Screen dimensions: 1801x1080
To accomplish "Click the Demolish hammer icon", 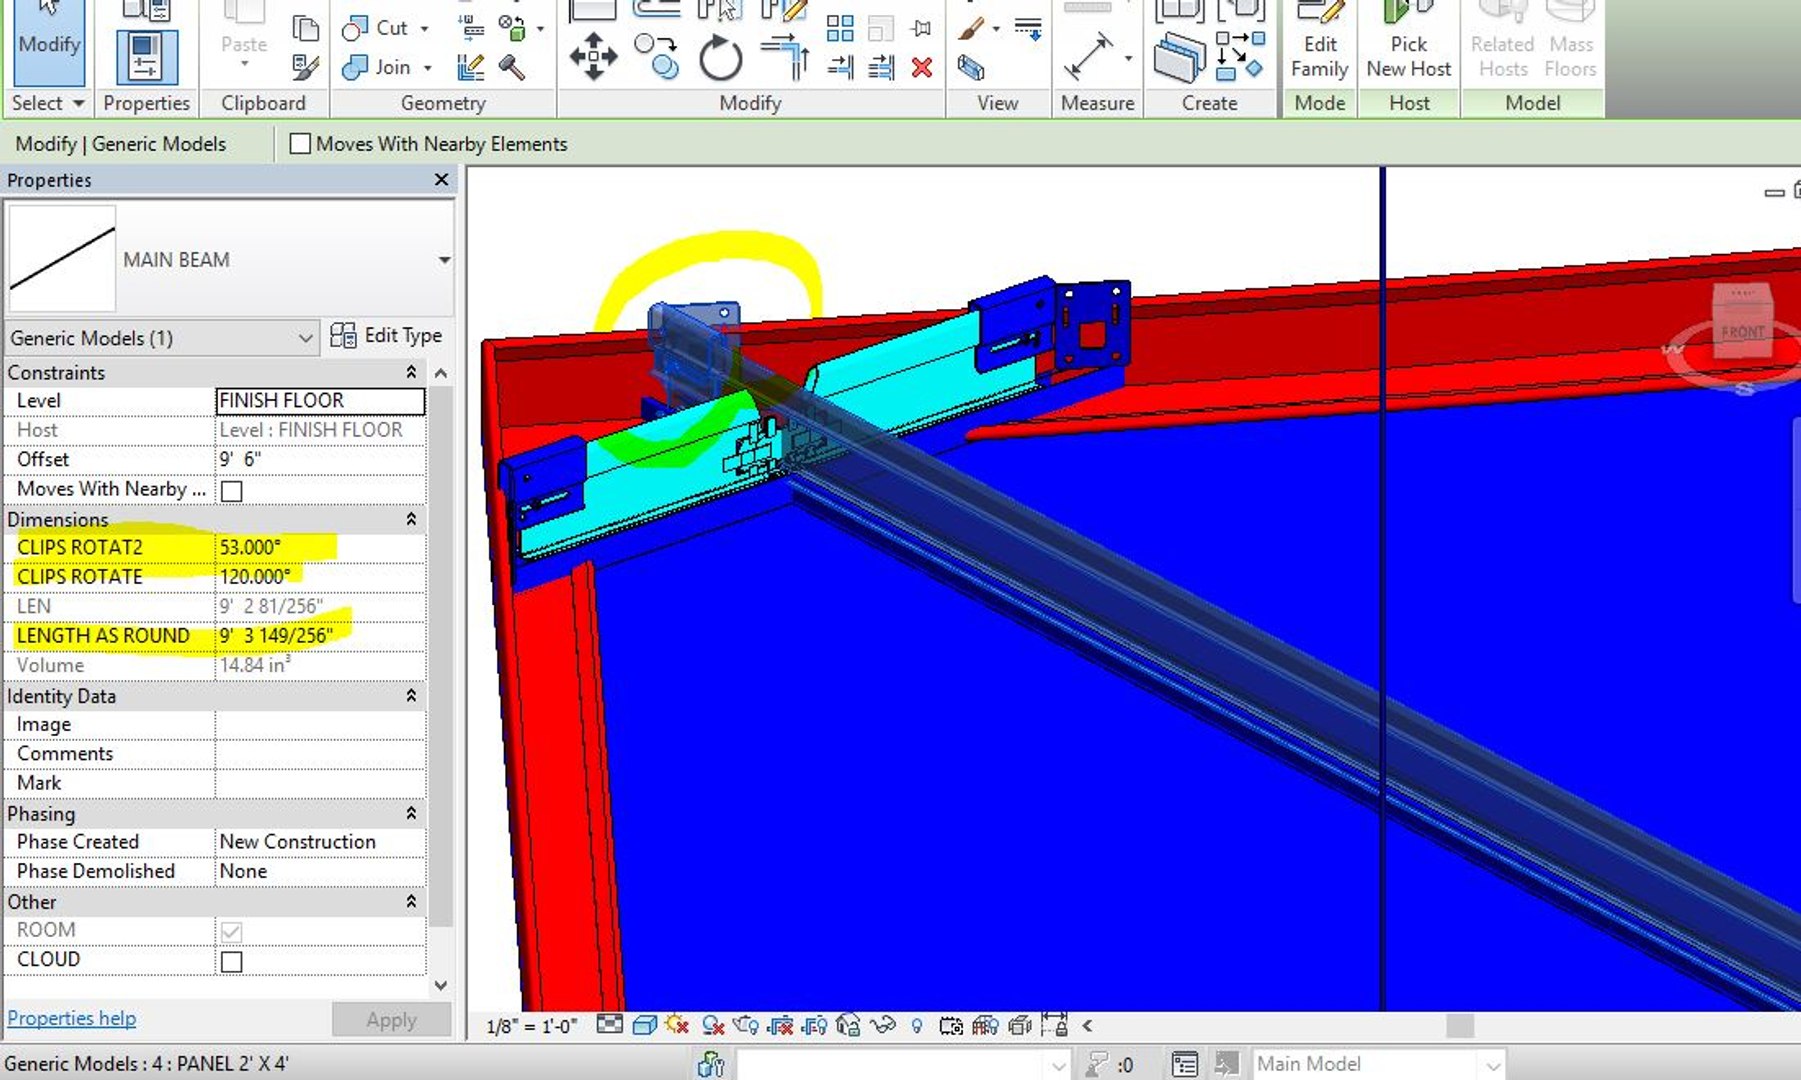I will click(512, 67).
